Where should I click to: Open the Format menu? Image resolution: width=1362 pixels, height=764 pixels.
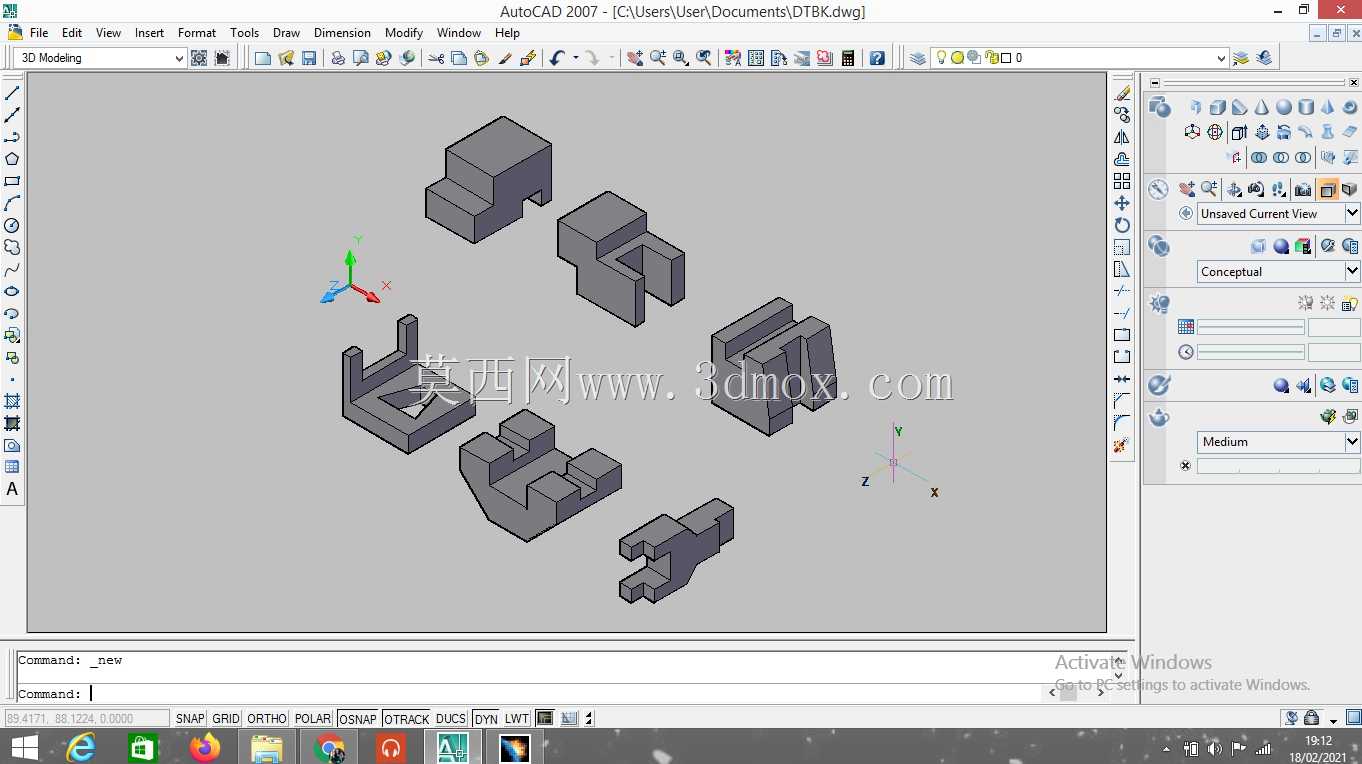pos(197,32)
